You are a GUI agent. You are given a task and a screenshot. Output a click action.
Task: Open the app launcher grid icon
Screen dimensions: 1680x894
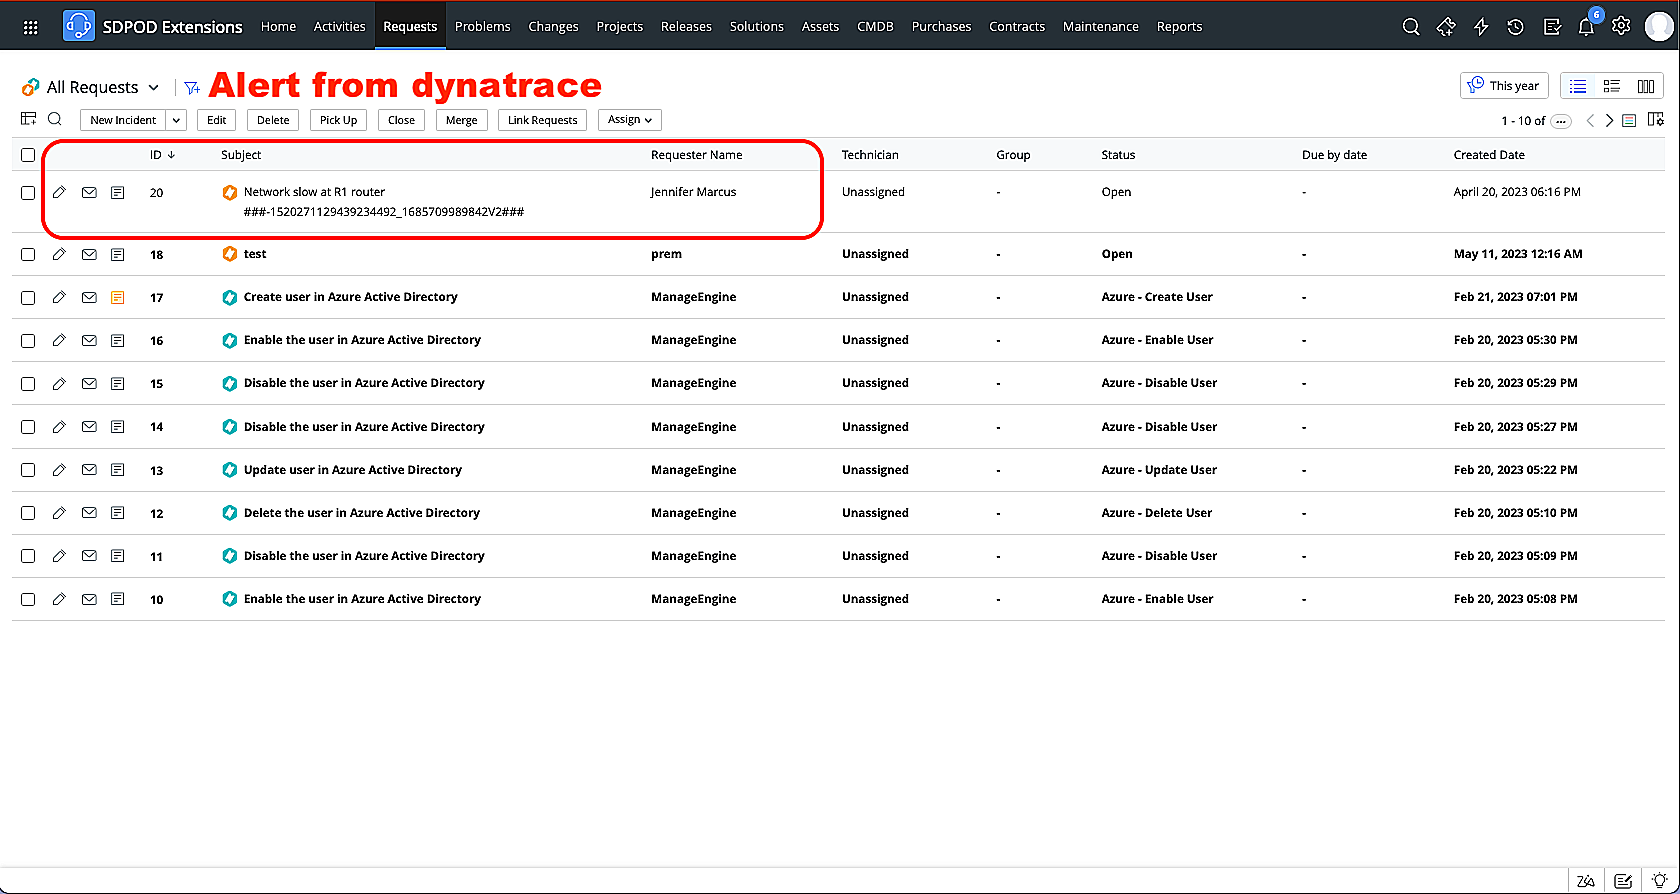(30, 27)
